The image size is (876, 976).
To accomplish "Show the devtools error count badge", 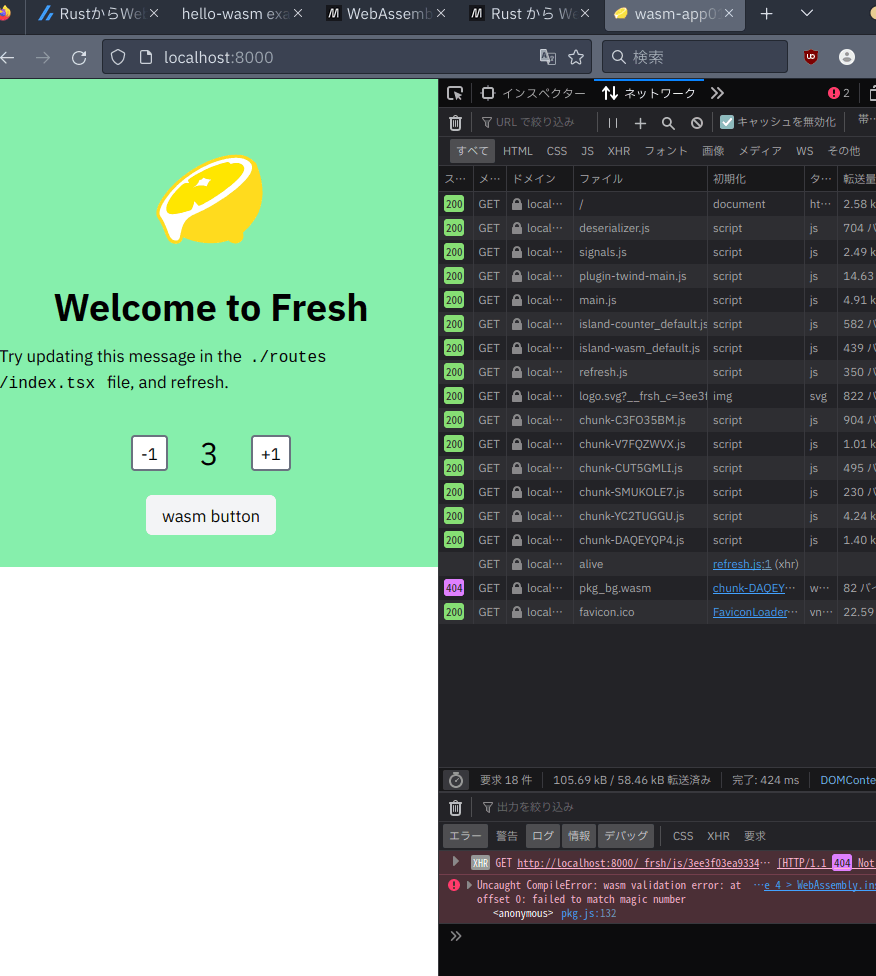I will point(839,93).
